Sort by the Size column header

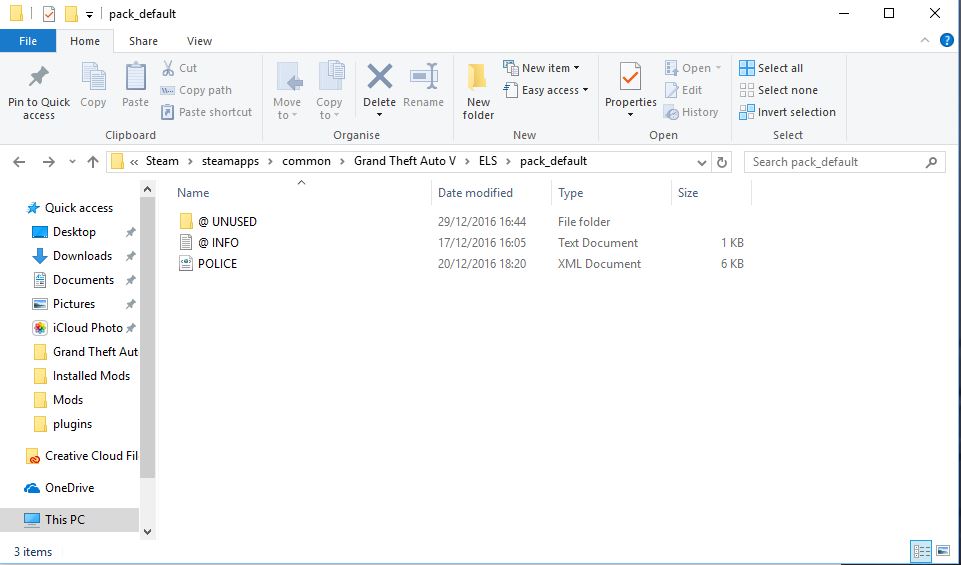(x=688, y=192)
